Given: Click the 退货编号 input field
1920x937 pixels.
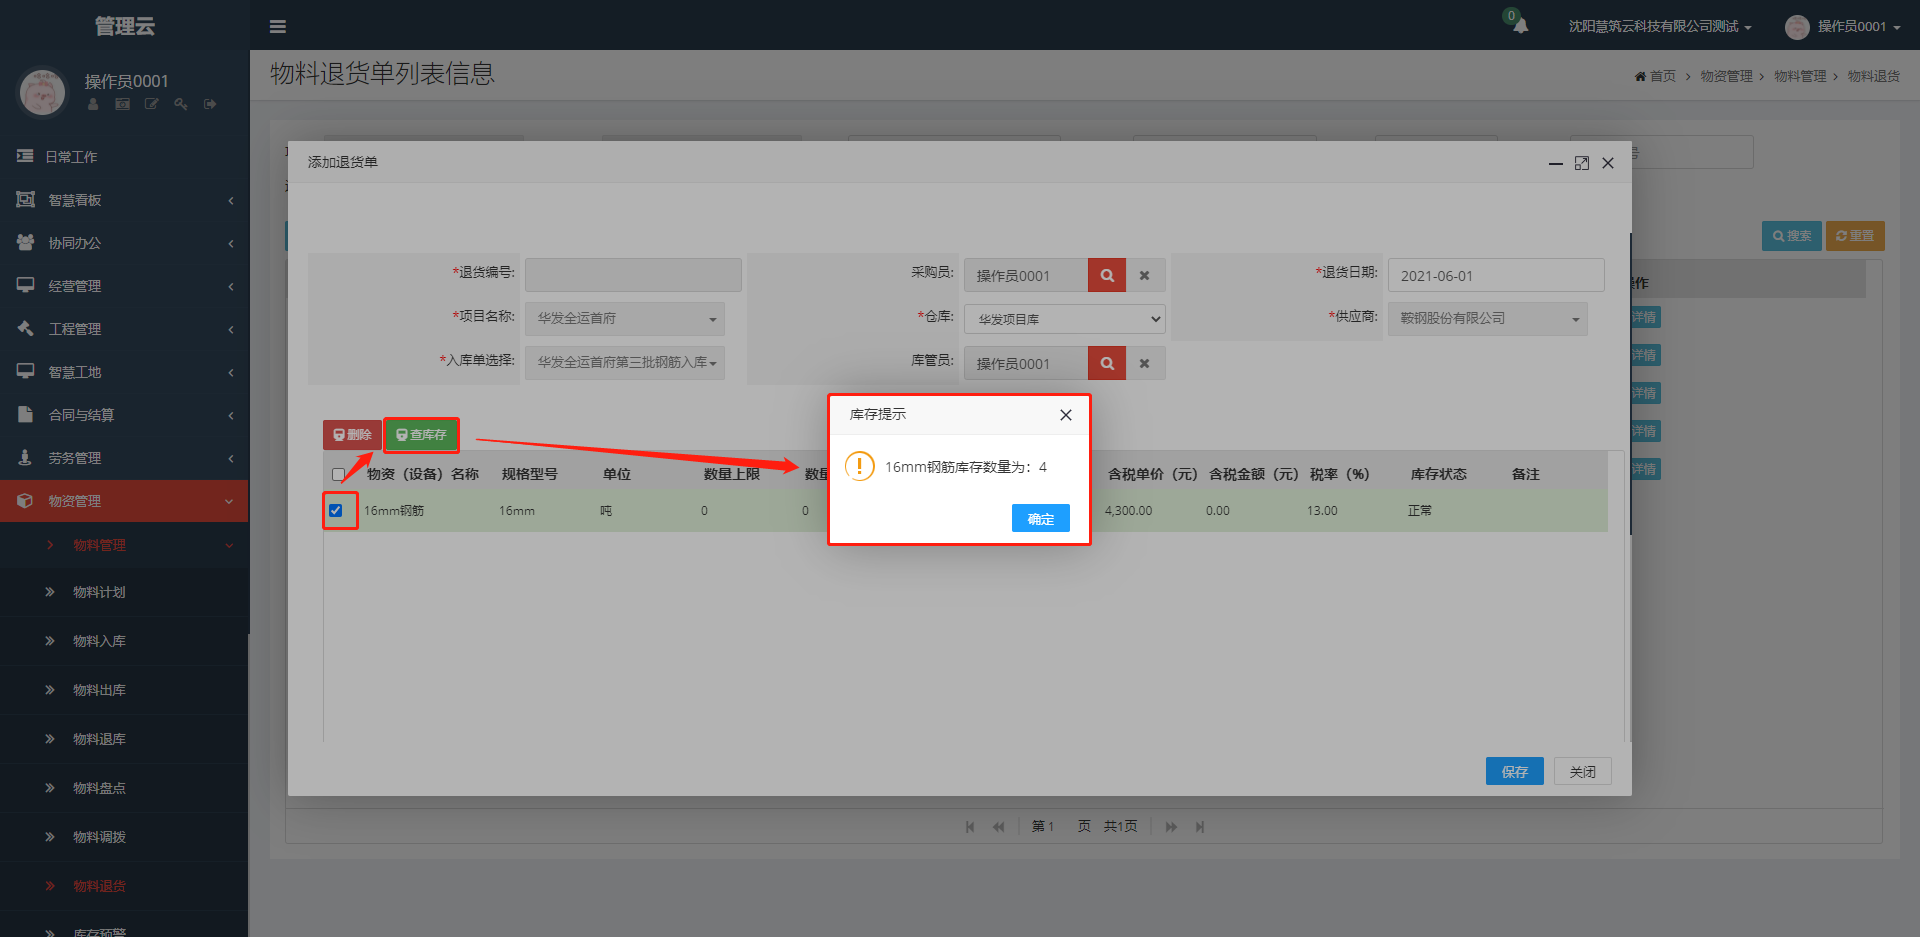Looking at the screenshot, I should [x=633, y=275].
